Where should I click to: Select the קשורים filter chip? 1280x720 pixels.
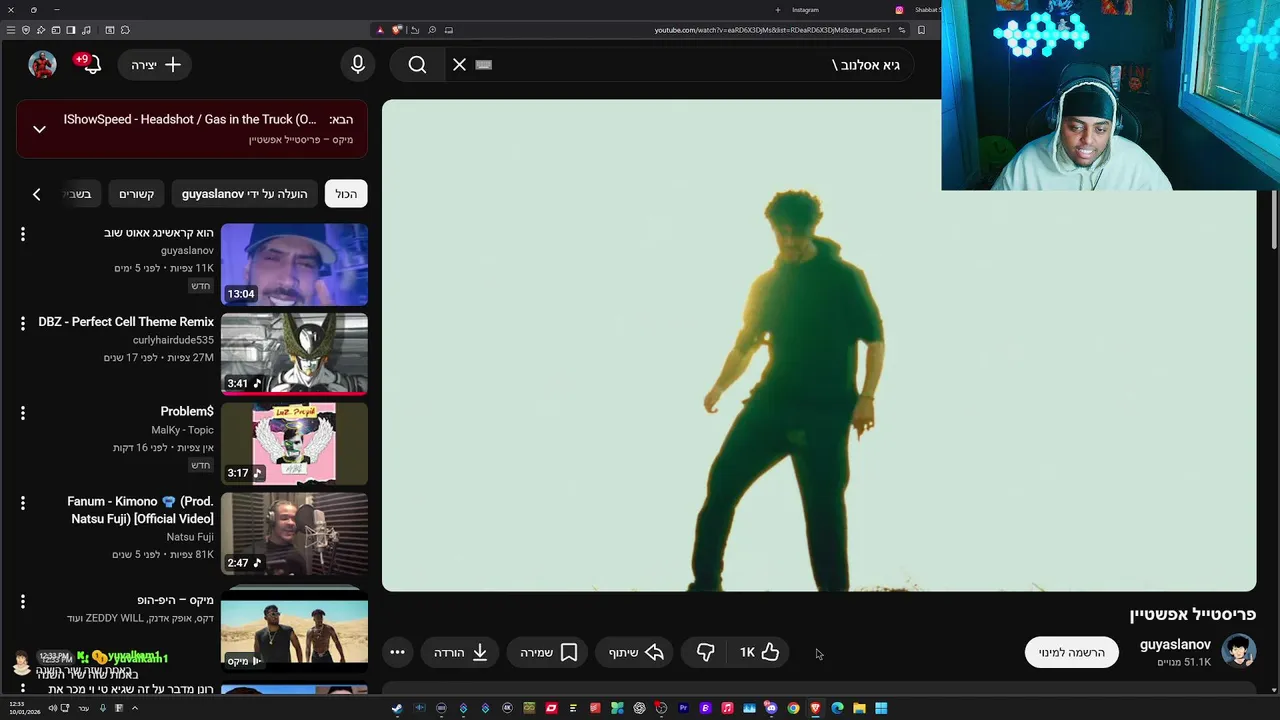(x=137, y=194)
